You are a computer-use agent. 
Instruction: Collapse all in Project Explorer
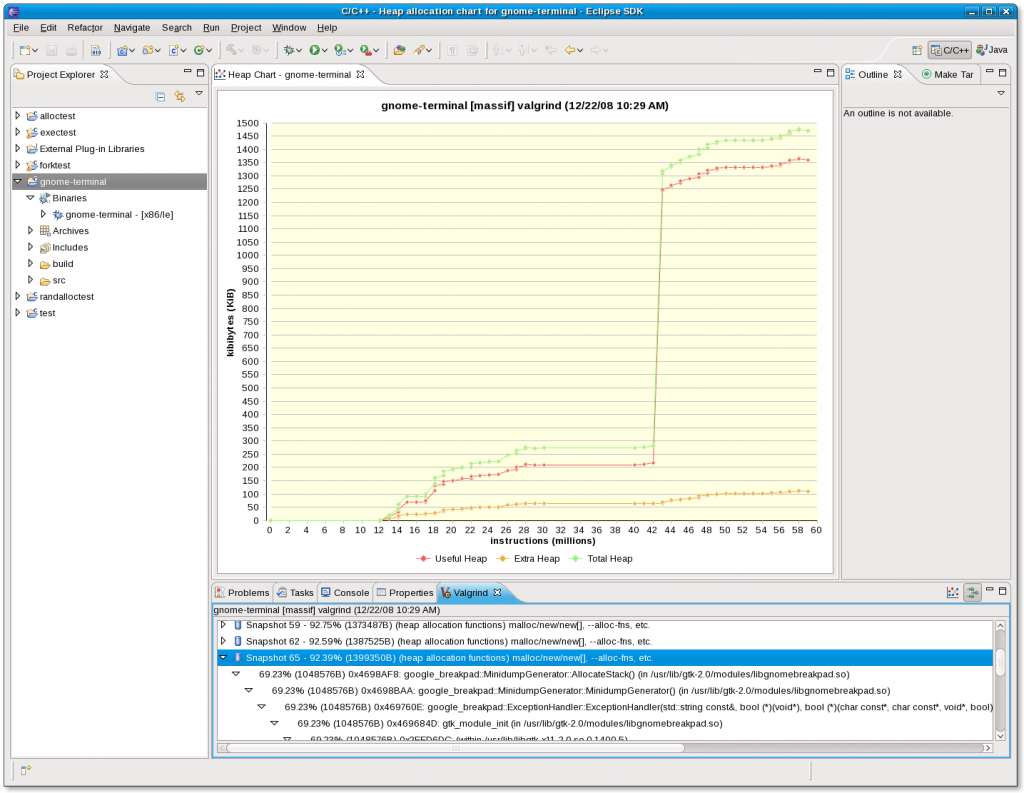[x=160, y=97]
